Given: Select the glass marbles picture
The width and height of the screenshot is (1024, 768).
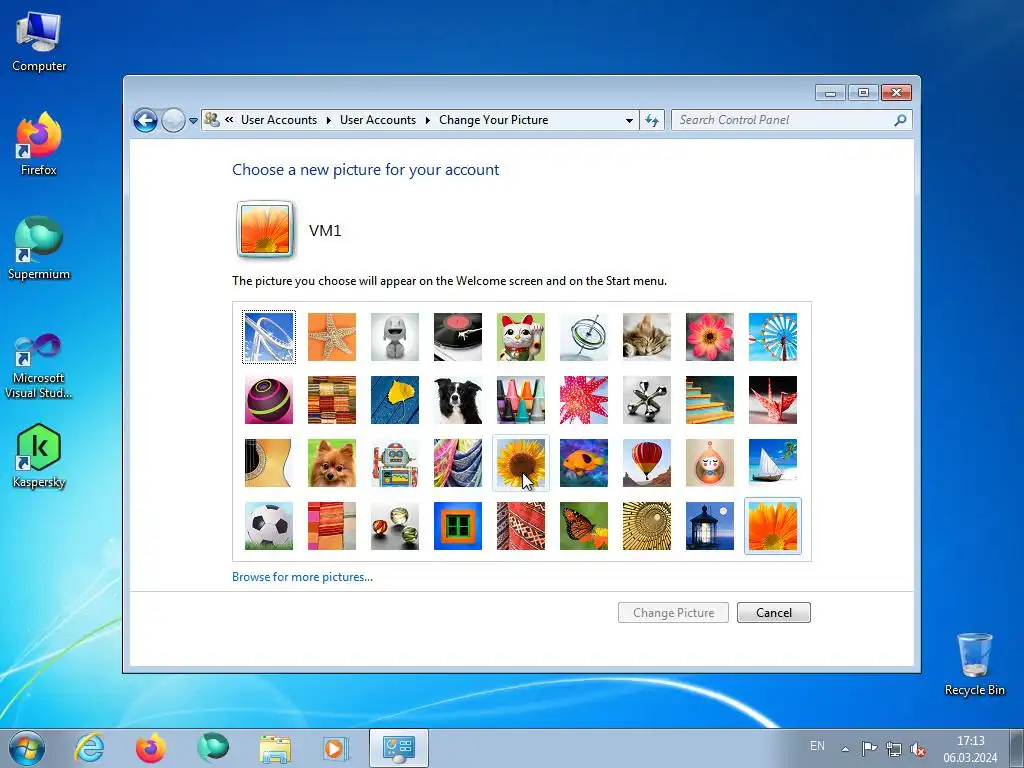Looking at the screenshot, I should coord(395,526).
